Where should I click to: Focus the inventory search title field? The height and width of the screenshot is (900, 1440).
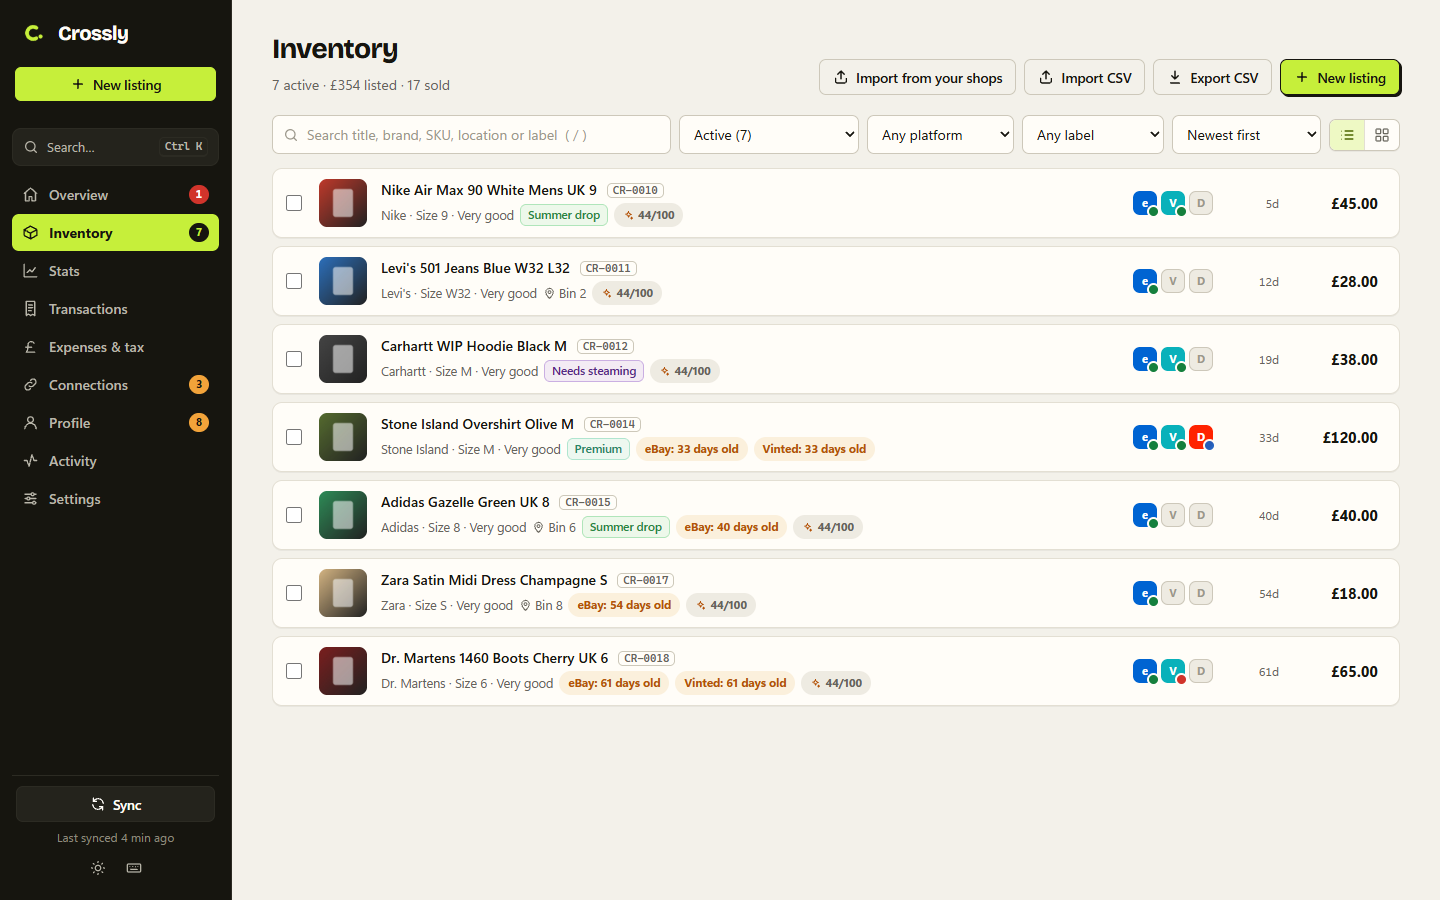coord(471,135)
